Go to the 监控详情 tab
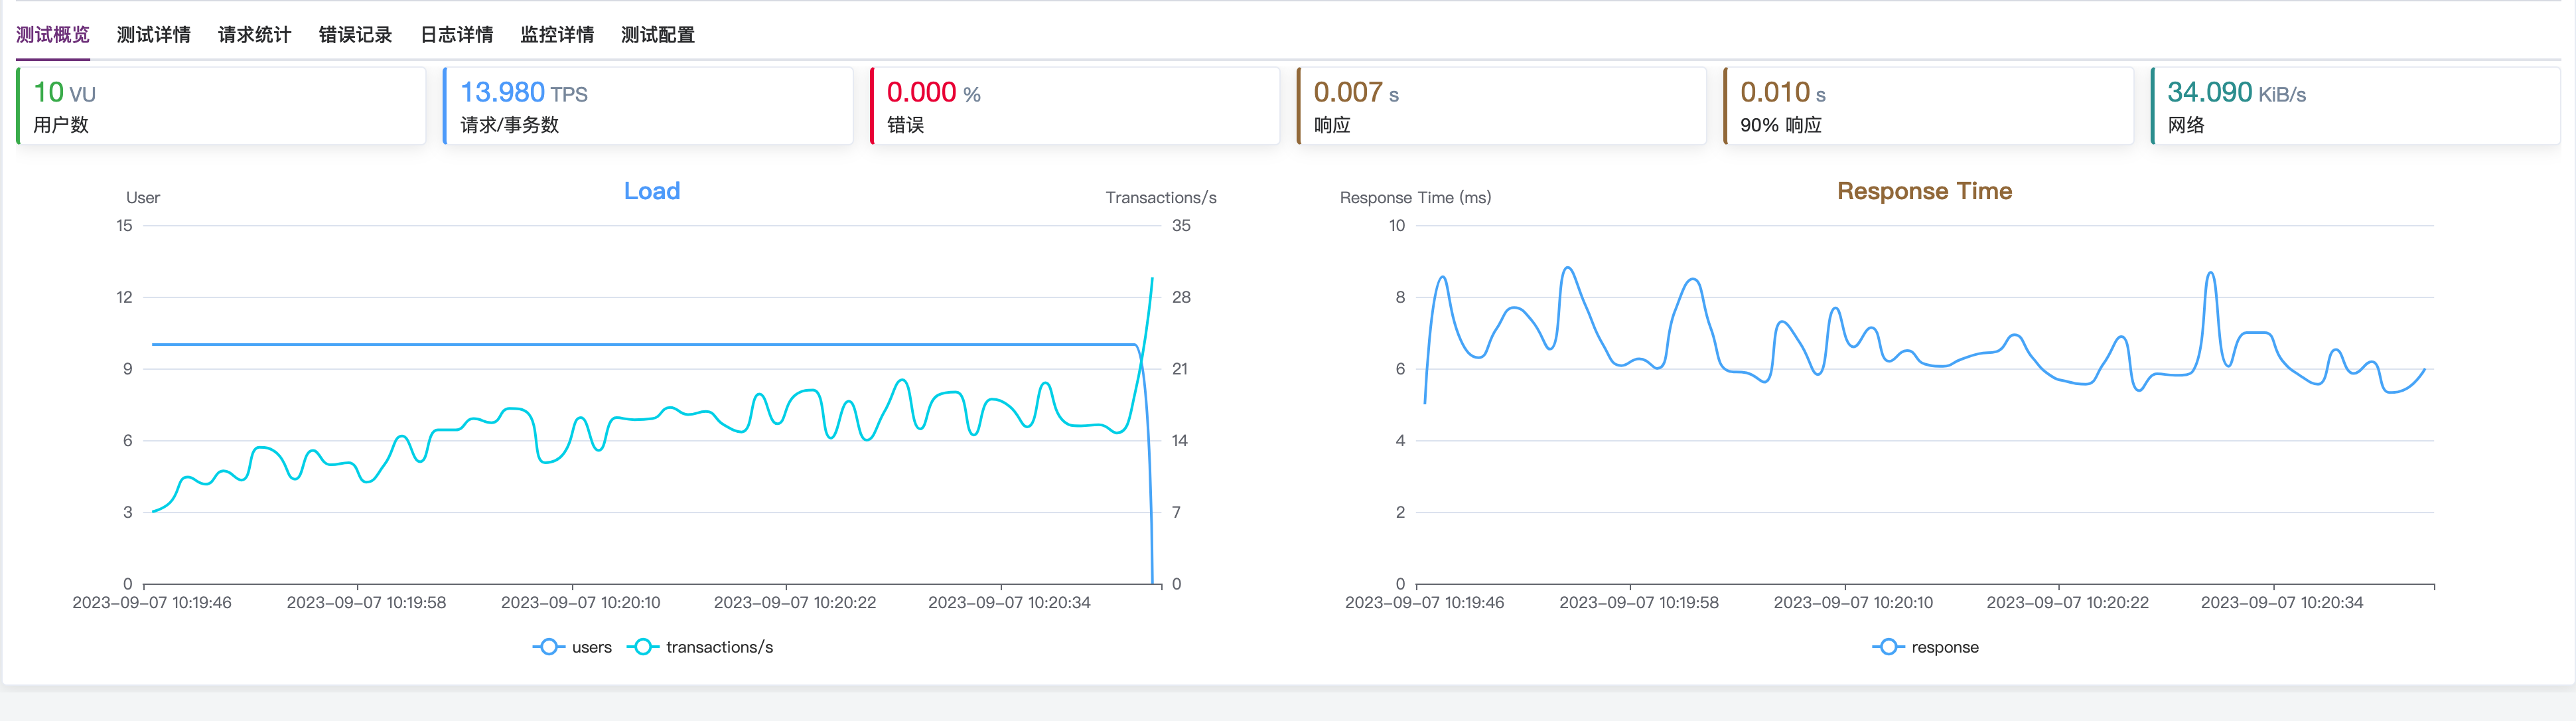Viewport: 2576px width, 721px height. [x=557, y=35]
